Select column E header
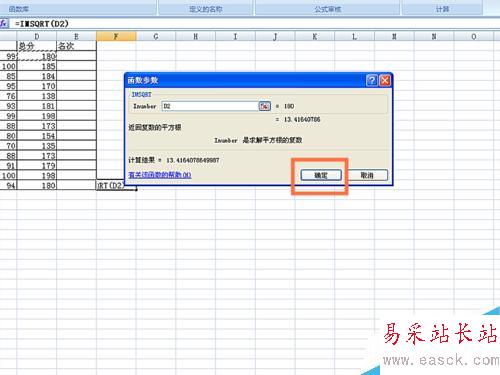This screenshot has height=375, width=500. [76, 36]
